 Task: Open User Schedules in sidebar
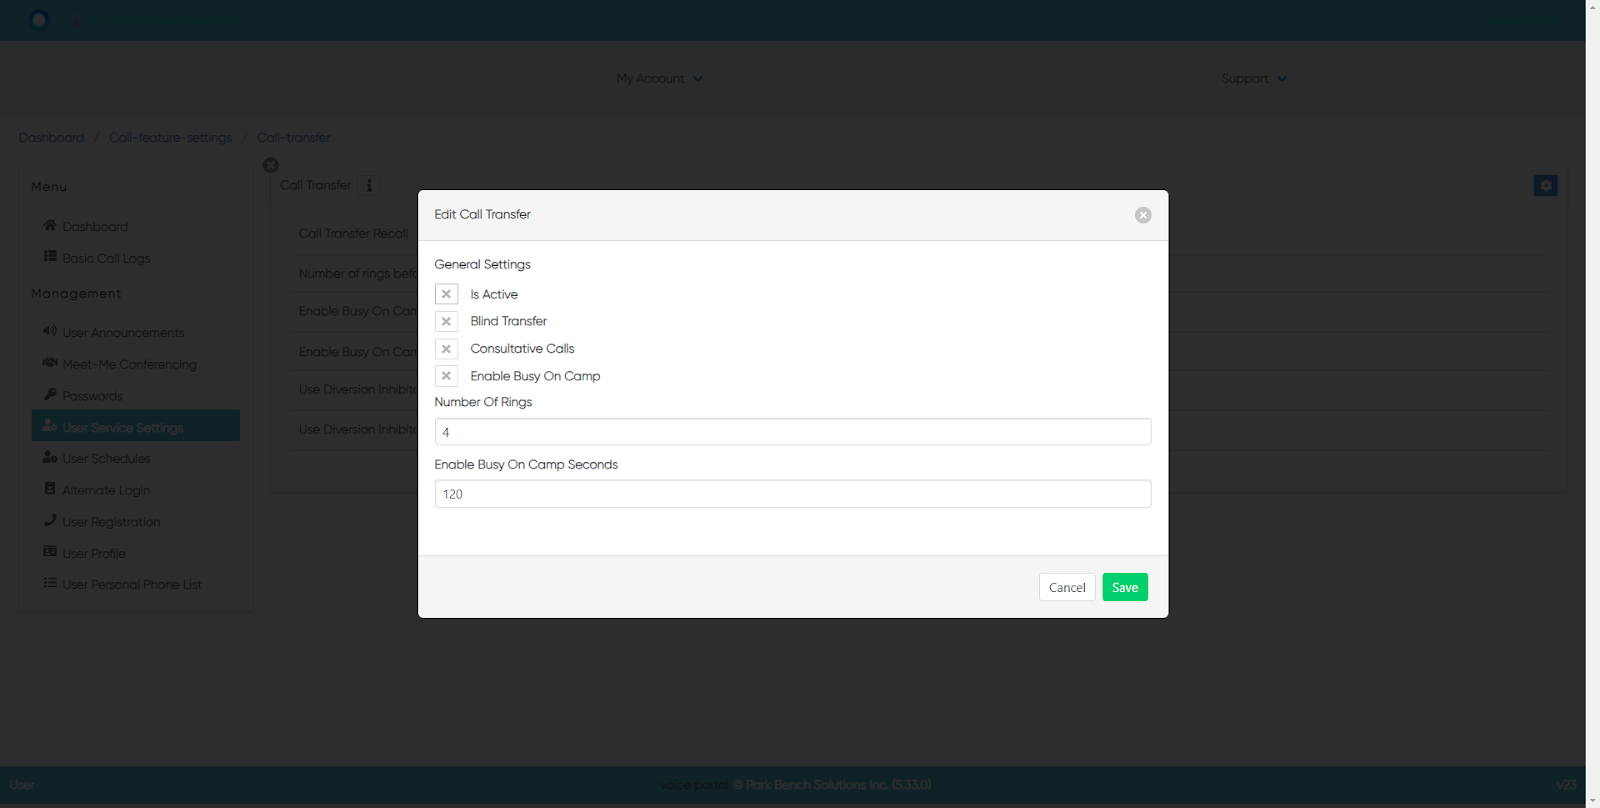point(106,458)
